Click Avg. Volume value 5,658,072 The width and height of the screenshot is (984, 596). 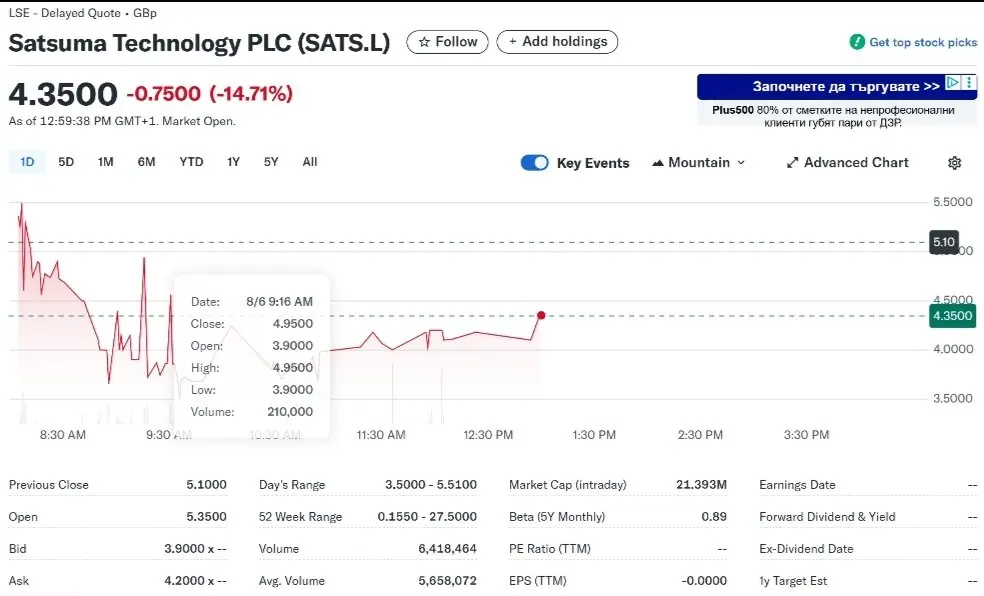[x=447, y=580]
